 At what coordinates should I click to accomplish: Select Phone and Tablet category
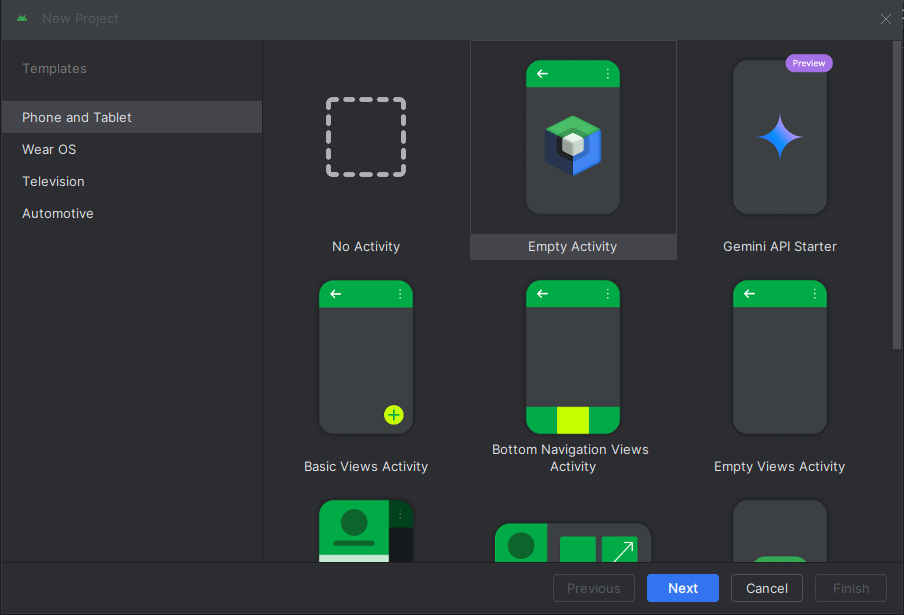click(132, 117)
